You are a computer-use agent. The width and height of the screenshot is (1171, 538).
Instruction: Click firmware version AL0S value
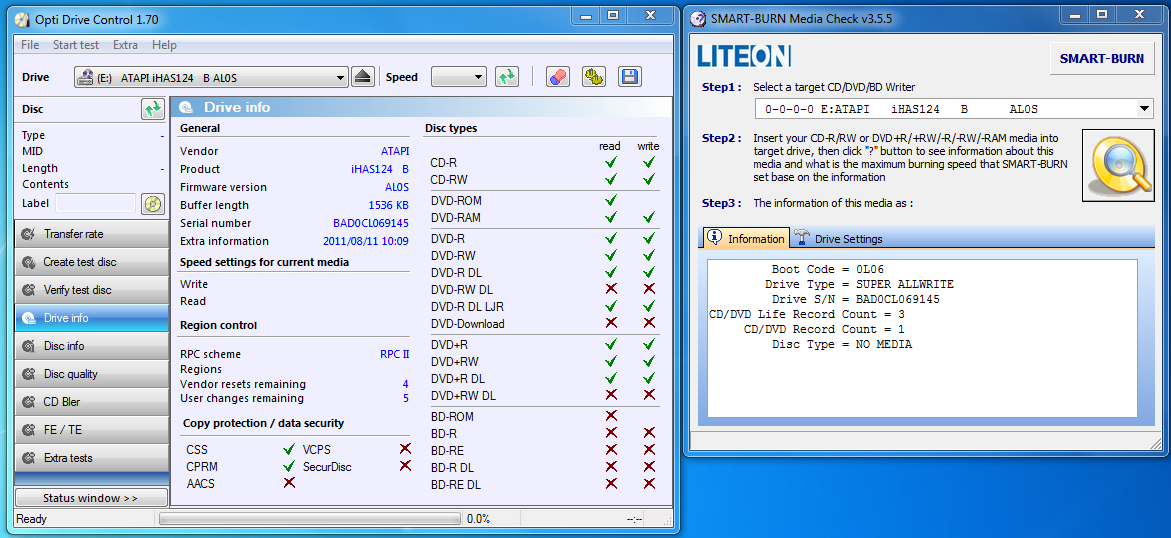click(397, 188)
